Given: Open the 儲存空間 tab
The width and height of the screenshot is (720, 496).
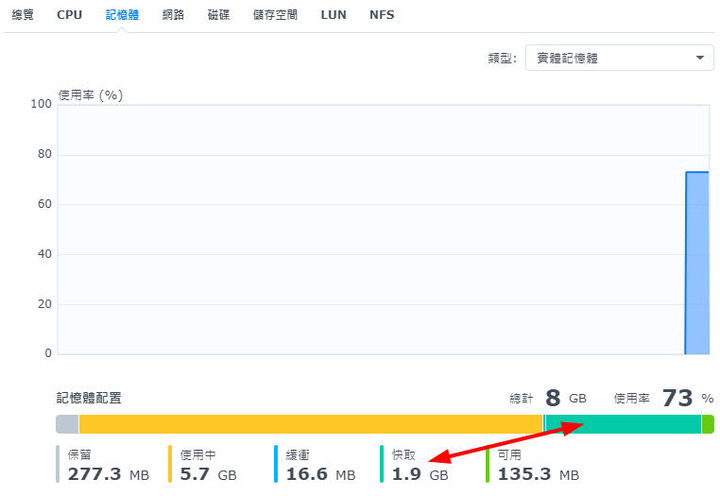Looking at the screenshot, I should point(275,15).
